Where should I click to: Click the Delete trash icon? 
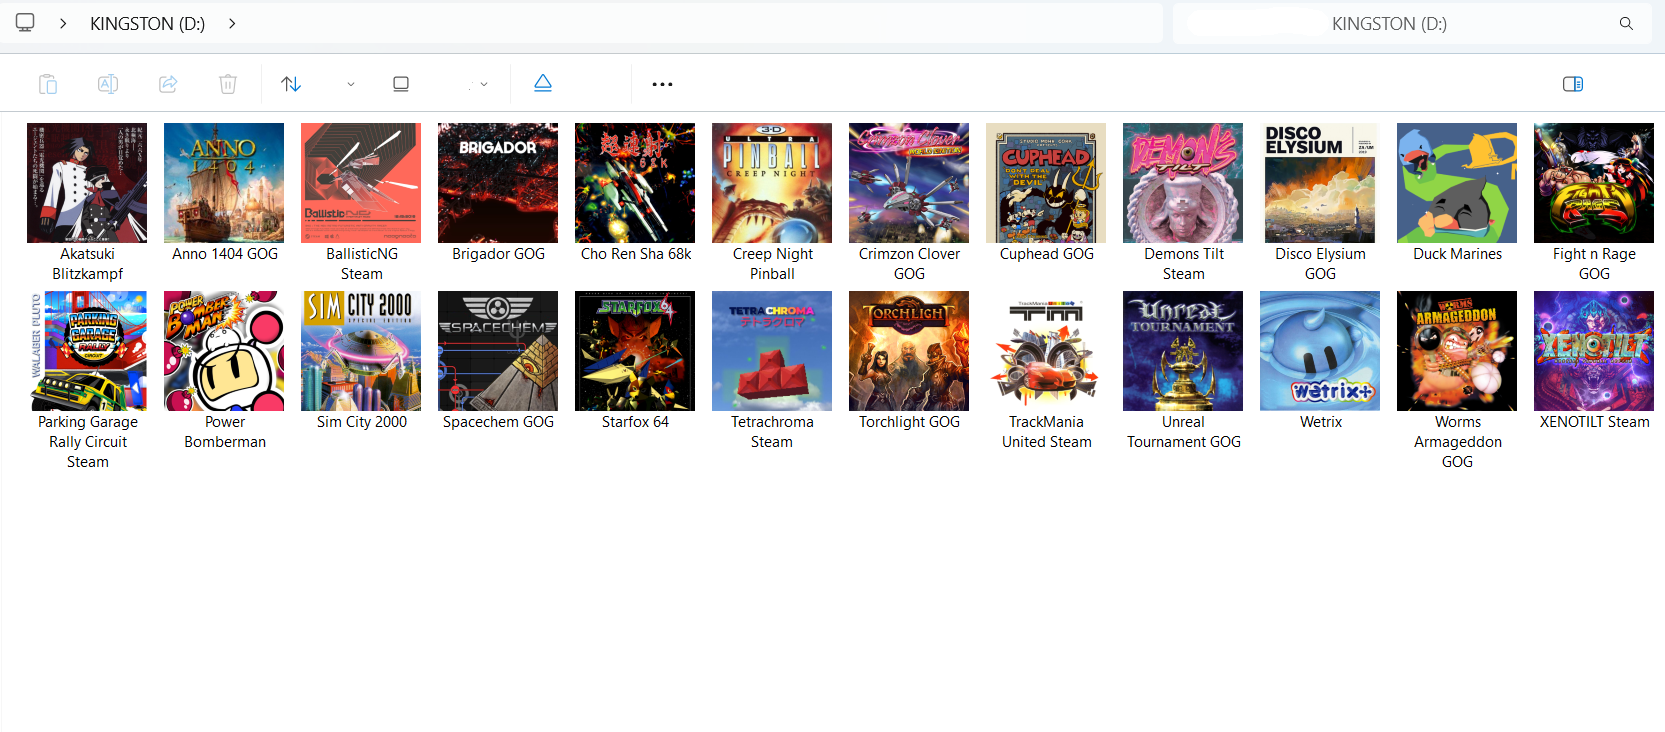(x=228, y=84)
